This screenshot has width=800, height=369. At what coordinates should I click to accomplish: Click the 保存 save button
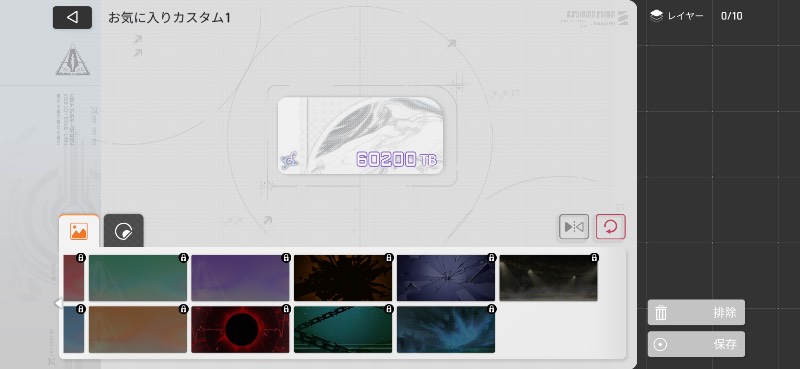(696, 344)
